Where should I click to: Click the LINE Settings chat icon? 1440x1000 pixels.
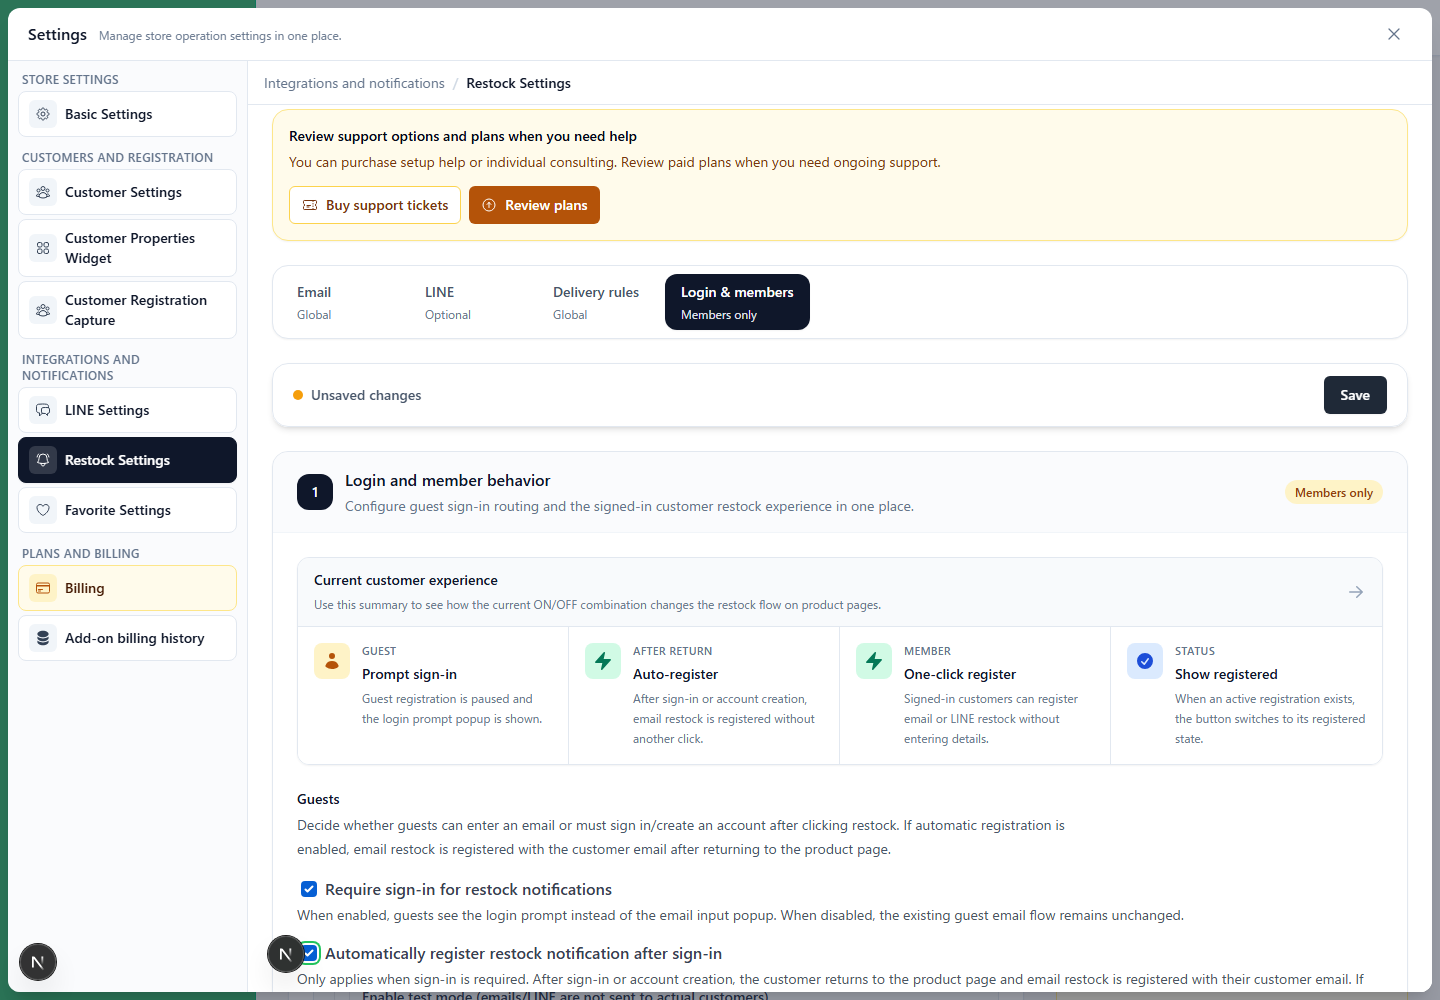(x=43, y=410)
